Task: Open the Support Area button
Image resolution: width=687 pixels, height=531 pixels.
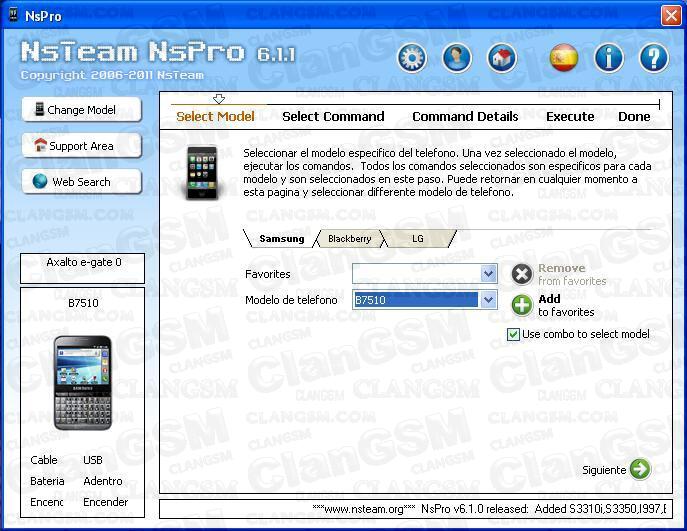Action: point(81,146)
